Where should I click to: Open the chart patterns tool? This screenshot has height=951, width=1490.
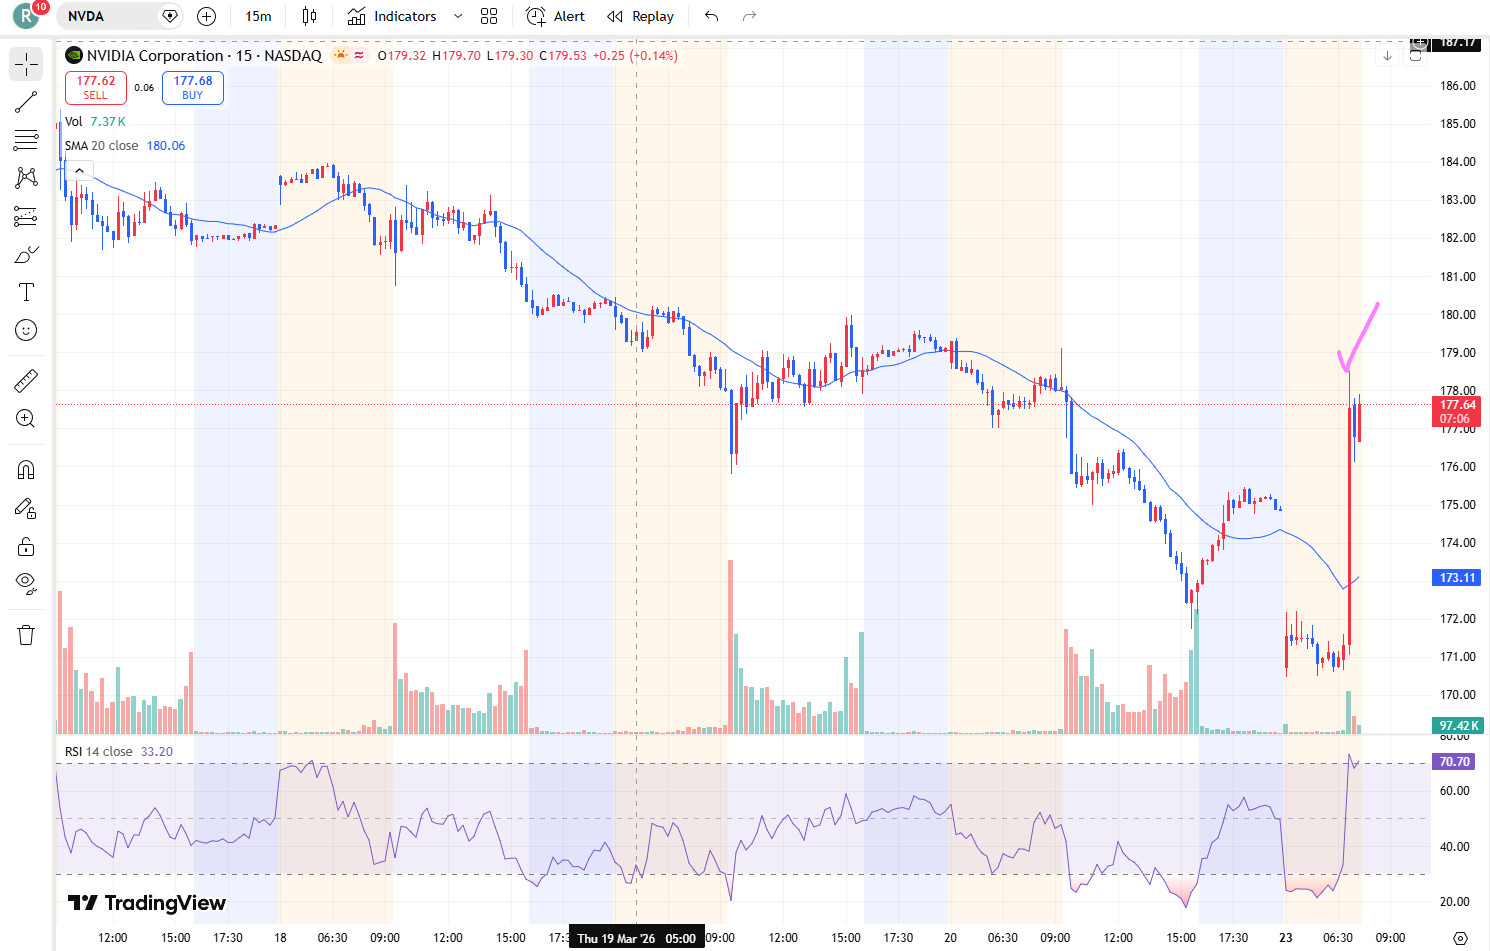[x=27, y=178]
